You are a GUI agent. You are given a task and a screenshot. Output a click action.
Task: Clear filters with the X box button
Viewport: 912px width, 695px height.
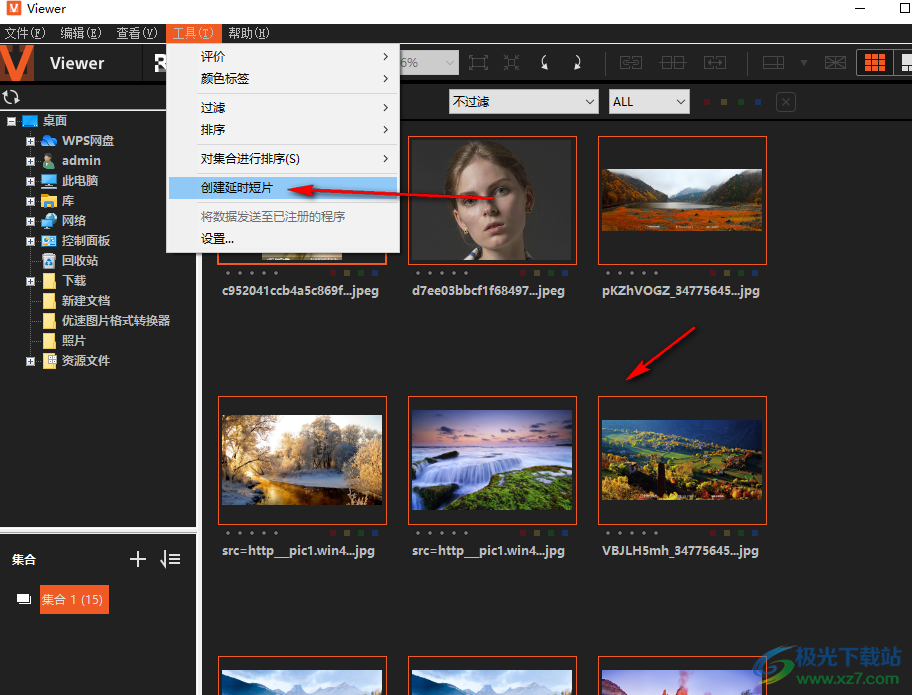point(786,102)
